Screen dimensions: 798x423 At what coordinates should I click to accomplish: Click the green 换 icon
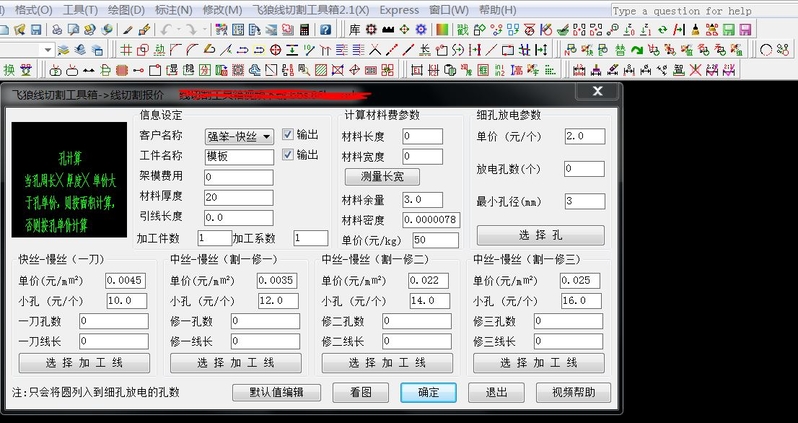coord(9,70)
